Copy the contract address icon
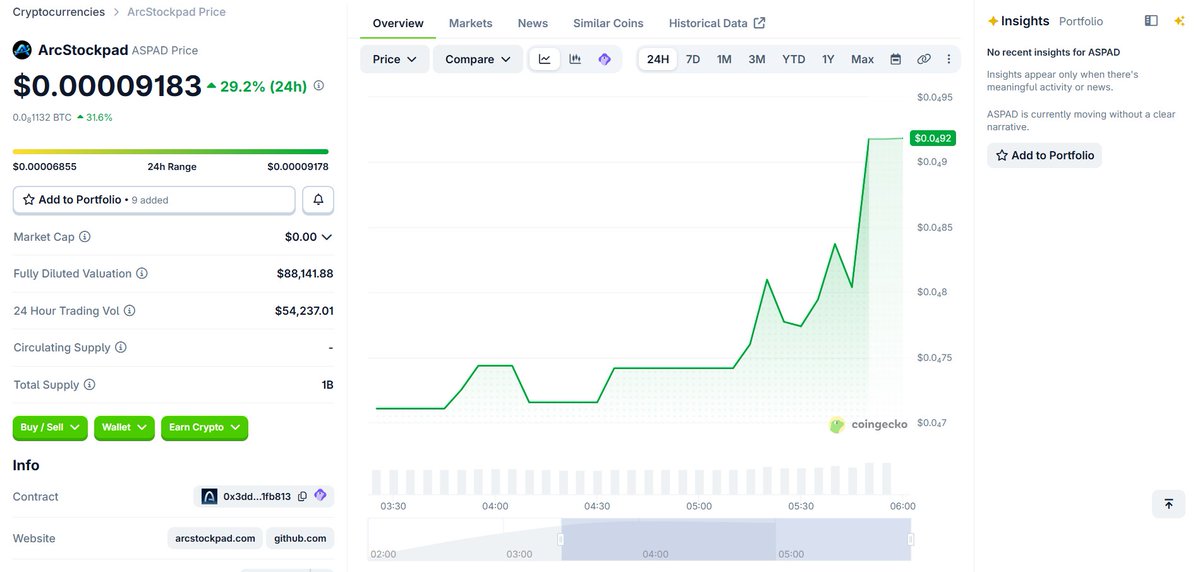 pos(303,496)
